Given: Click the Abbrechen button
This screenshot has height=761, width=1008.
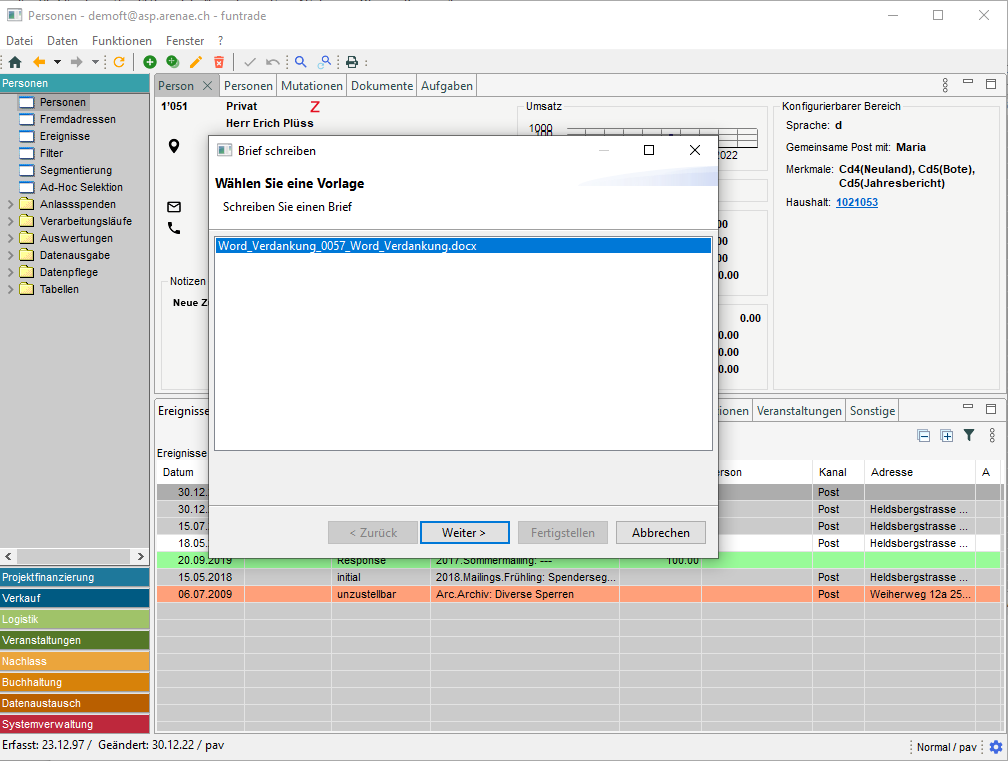Looking at the screenshot, I should coord(660,533).
